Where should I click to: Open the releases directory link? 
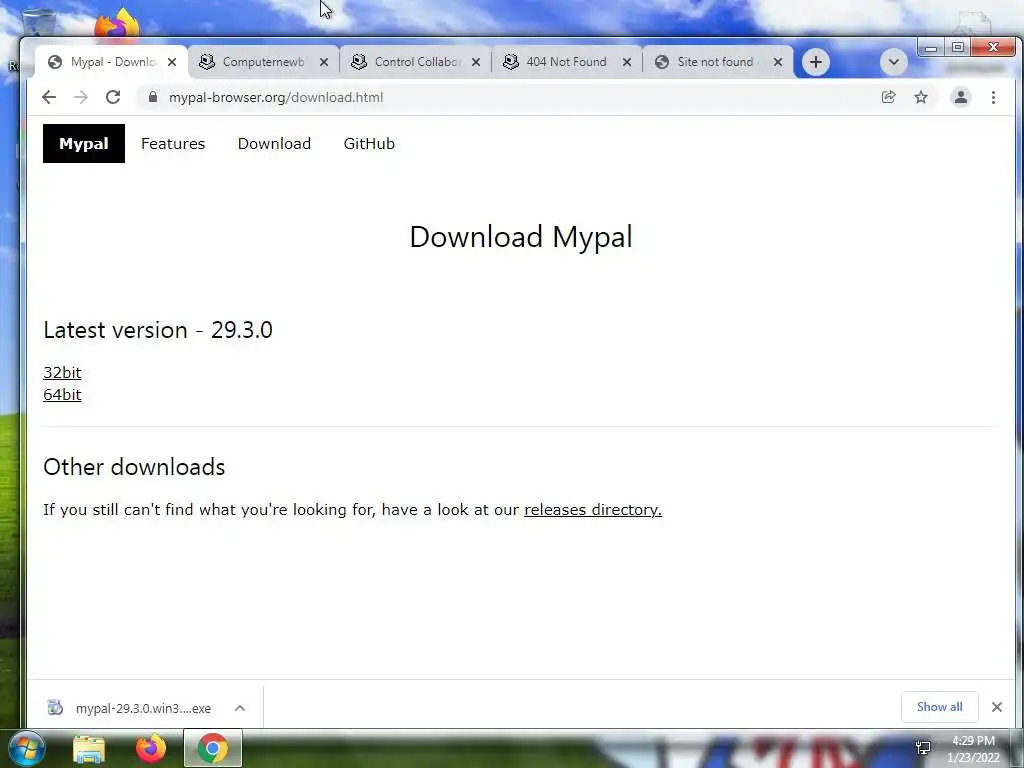pos(593,509)
